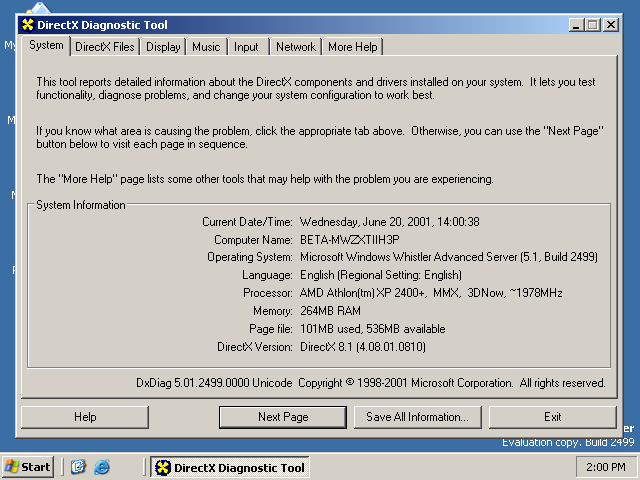Screen dimensions: 640x480
Task: Click the 2:00 PM system tray clock
Action: (x=604, y=467)
